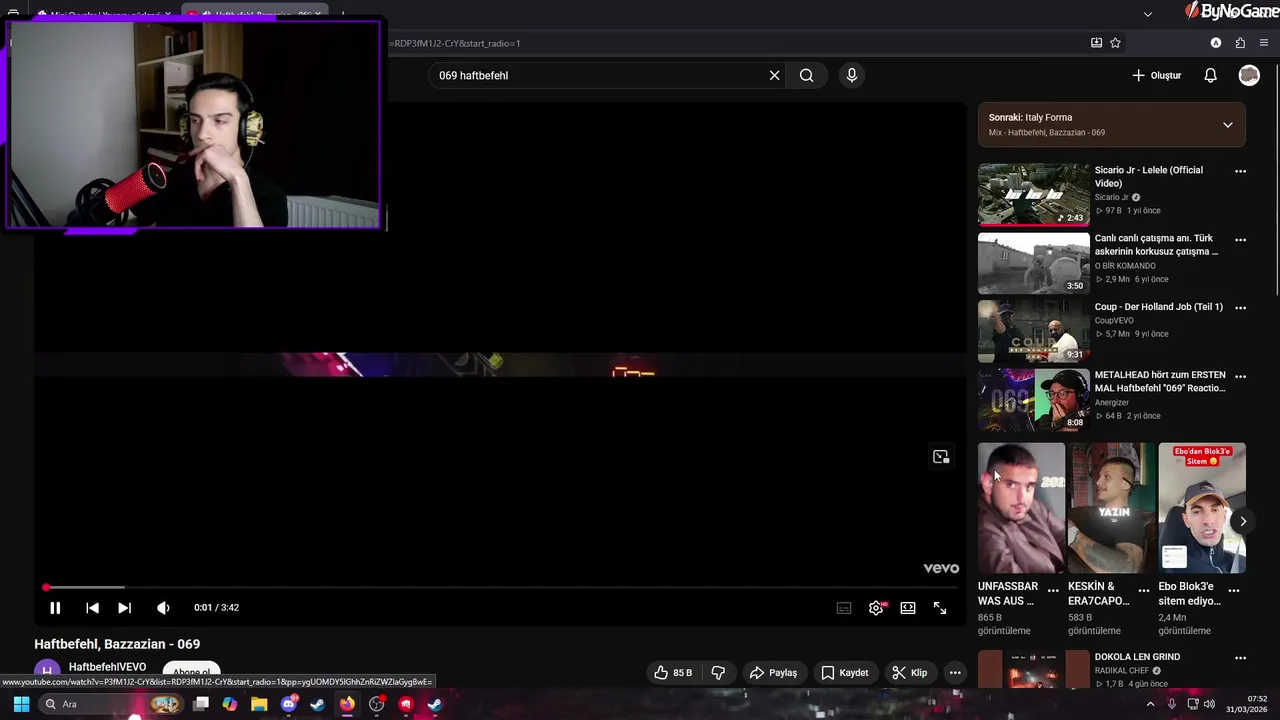Toggle theater mode view
The width and height of the screenshot is (1280, 720).
coord(908,608)
